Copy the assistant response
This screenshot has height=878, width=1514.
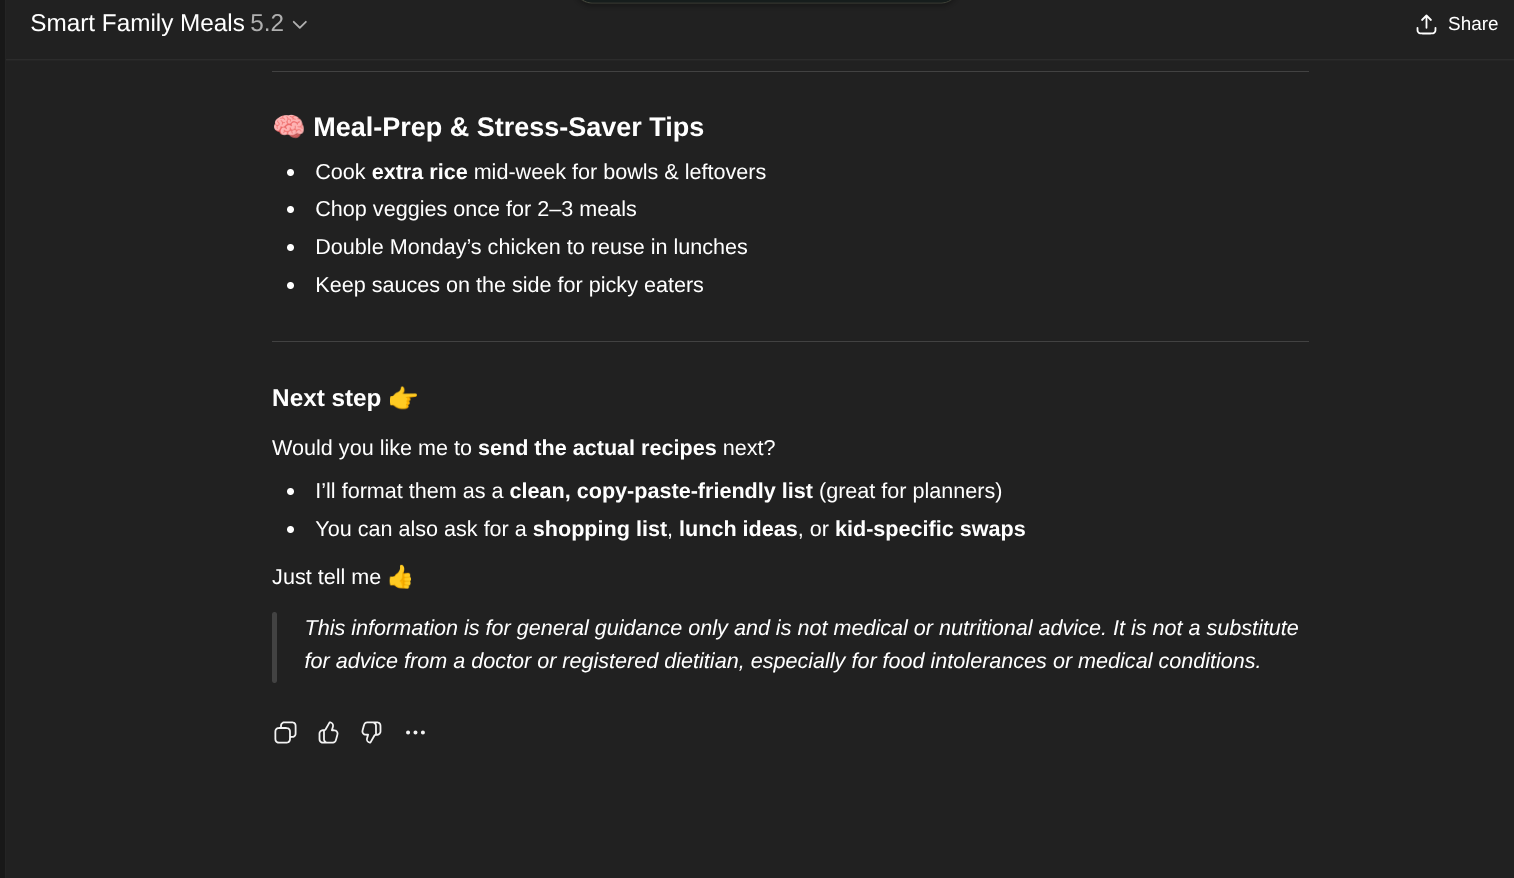[x=285, y=733]
